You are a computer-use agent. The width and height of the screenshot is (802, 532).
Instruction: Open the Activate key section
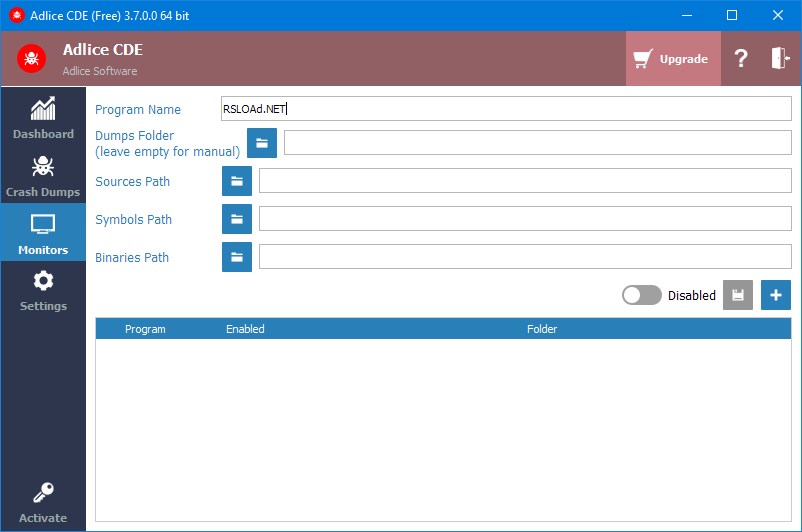click(43, 503)
